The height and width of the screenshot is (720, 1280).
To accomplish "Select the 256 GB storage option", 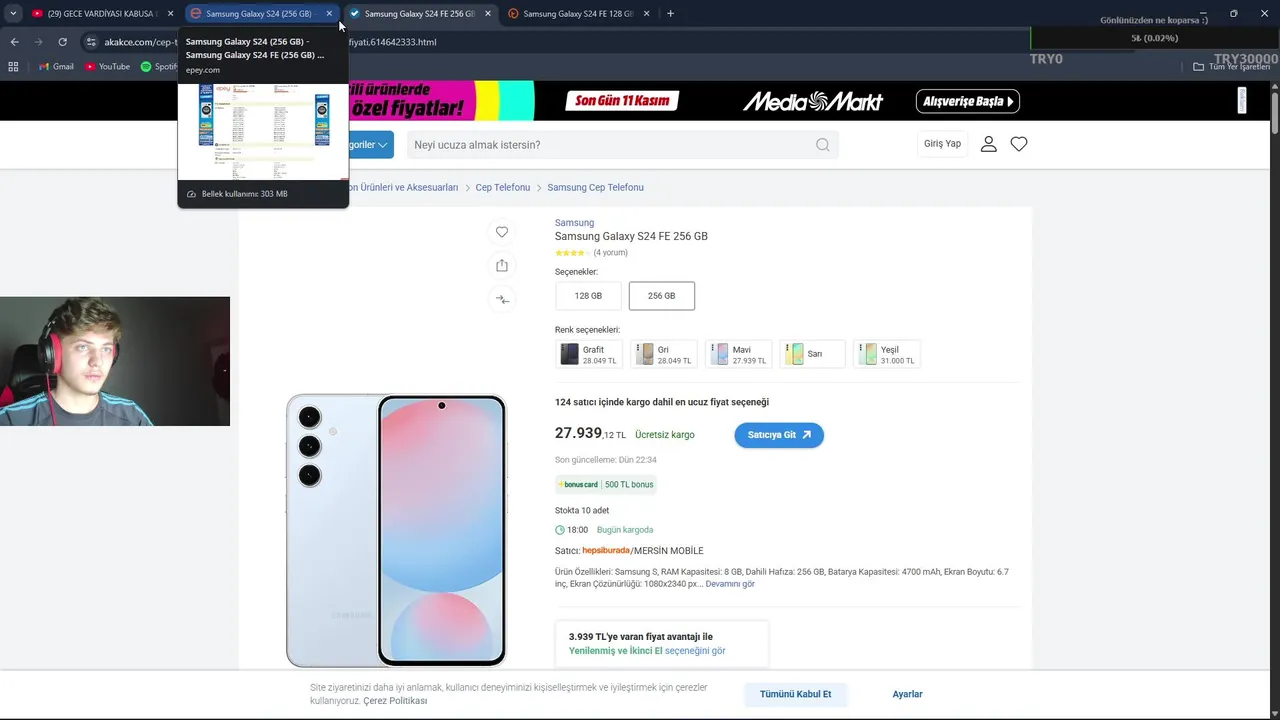I will [661, 296].
